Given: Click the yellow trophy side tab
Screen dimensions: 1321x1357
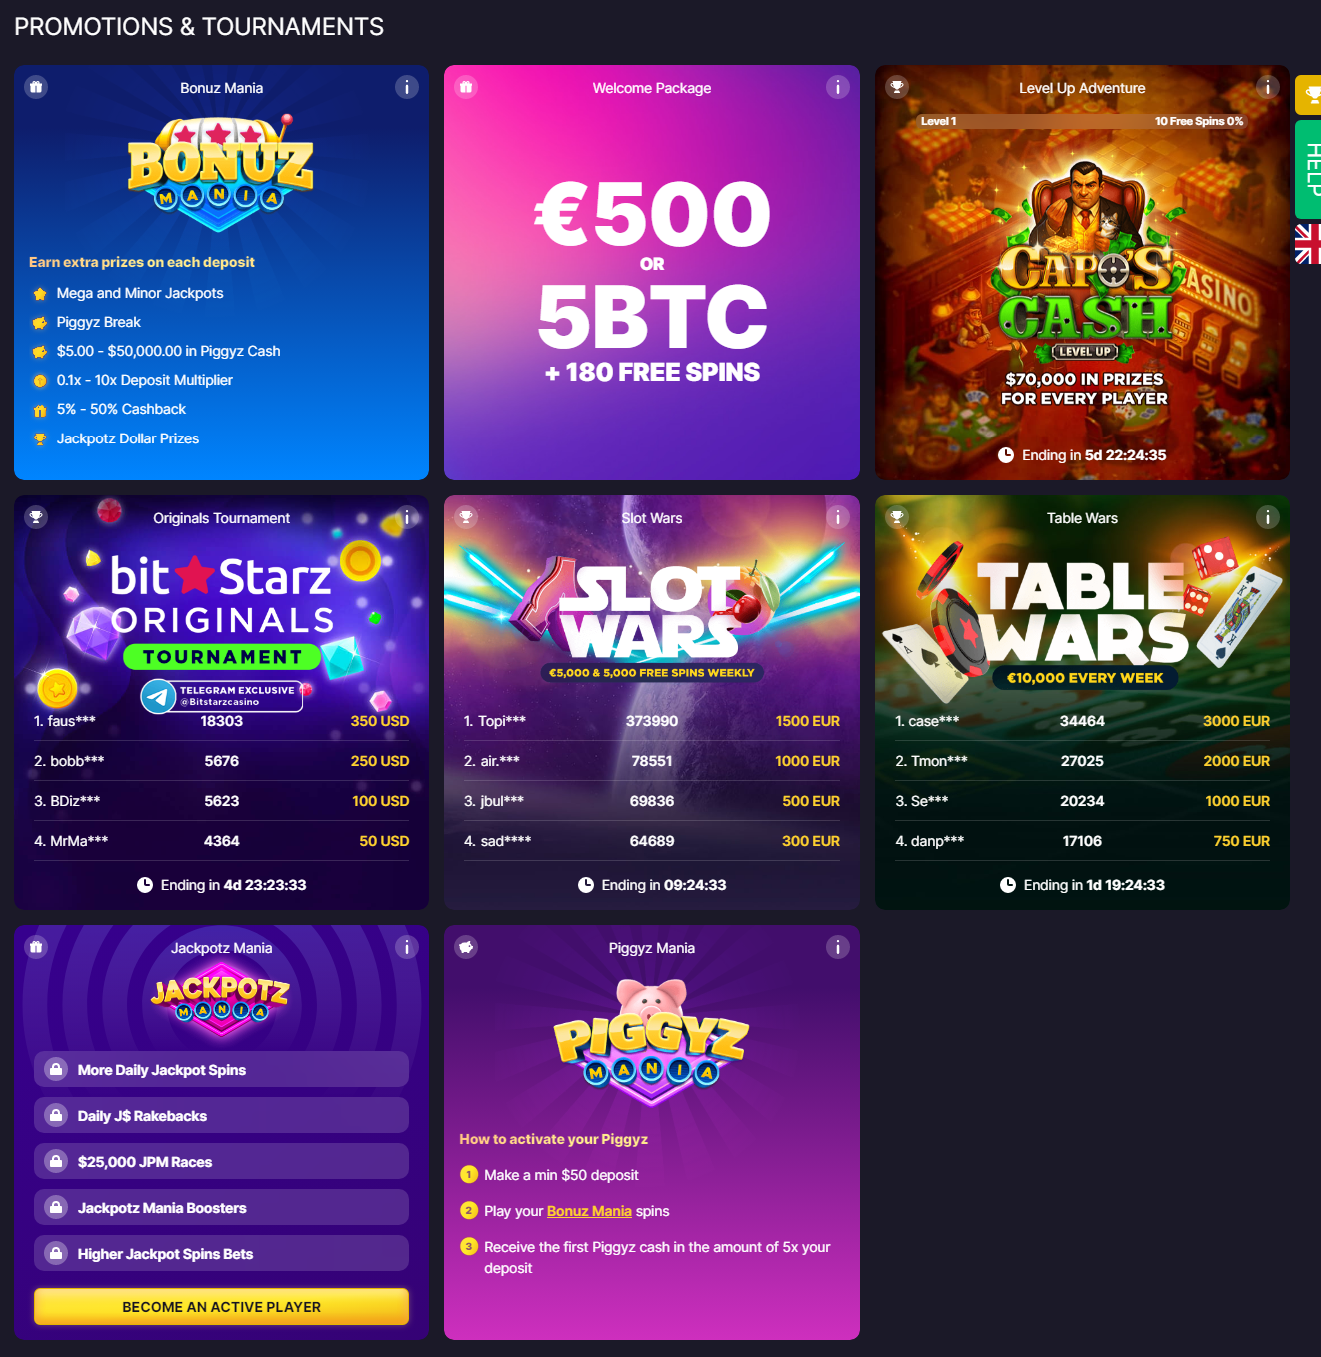Looking at the screenshot, I should (x=1309, y=95).
